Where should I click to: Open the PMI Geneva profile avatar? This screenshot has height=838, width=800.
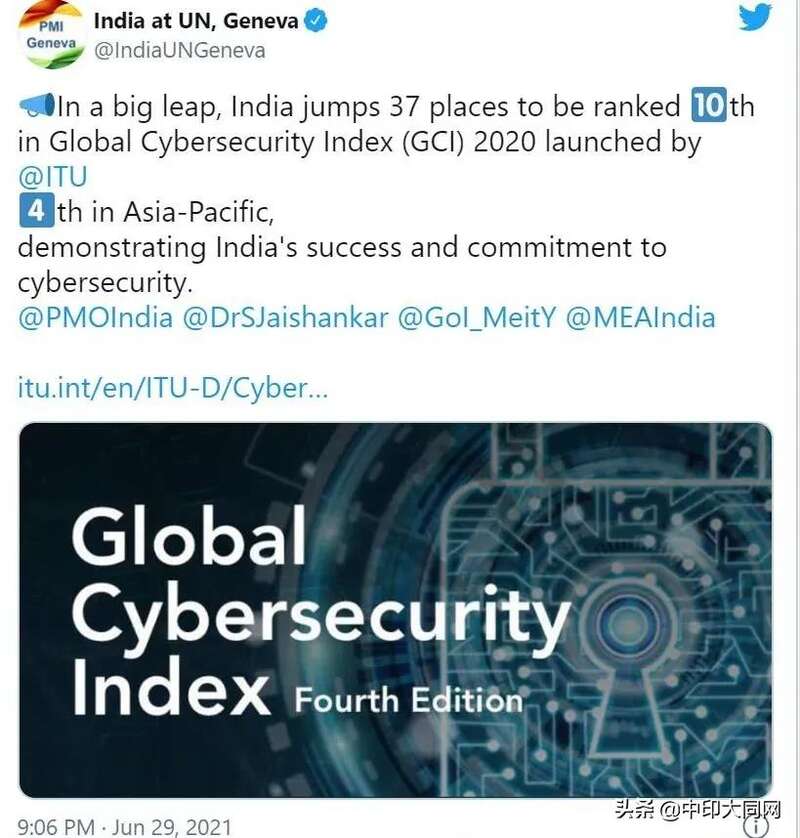coord(52,35)
